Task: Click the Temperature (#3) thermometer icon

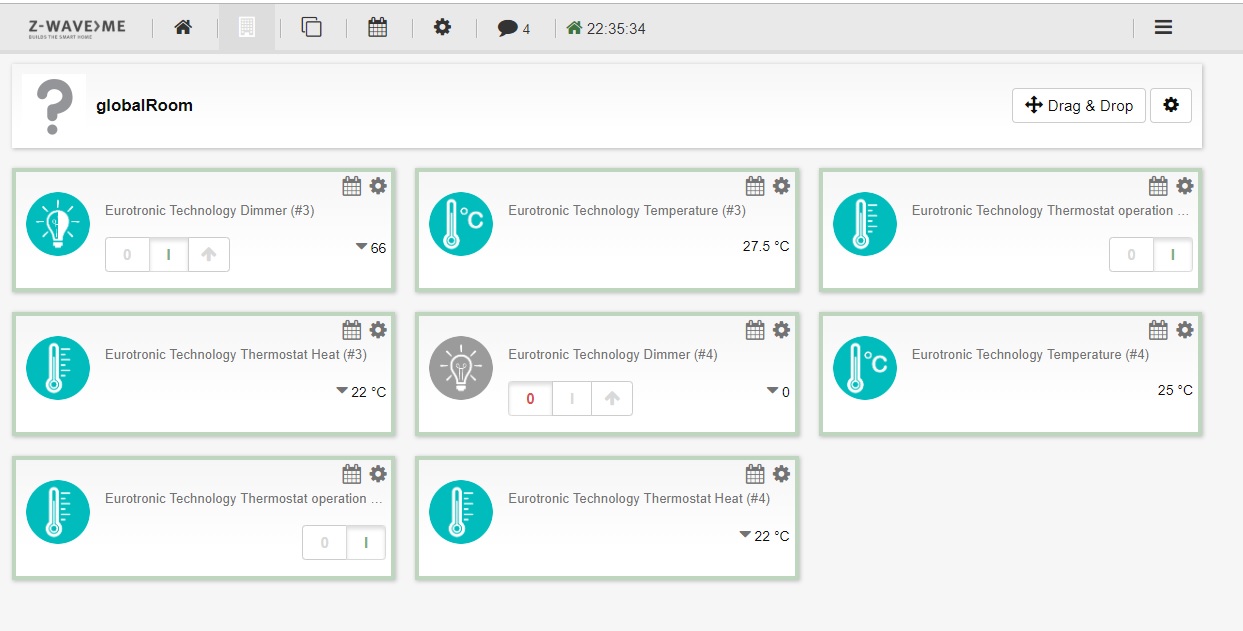Action: click(461, 224)
